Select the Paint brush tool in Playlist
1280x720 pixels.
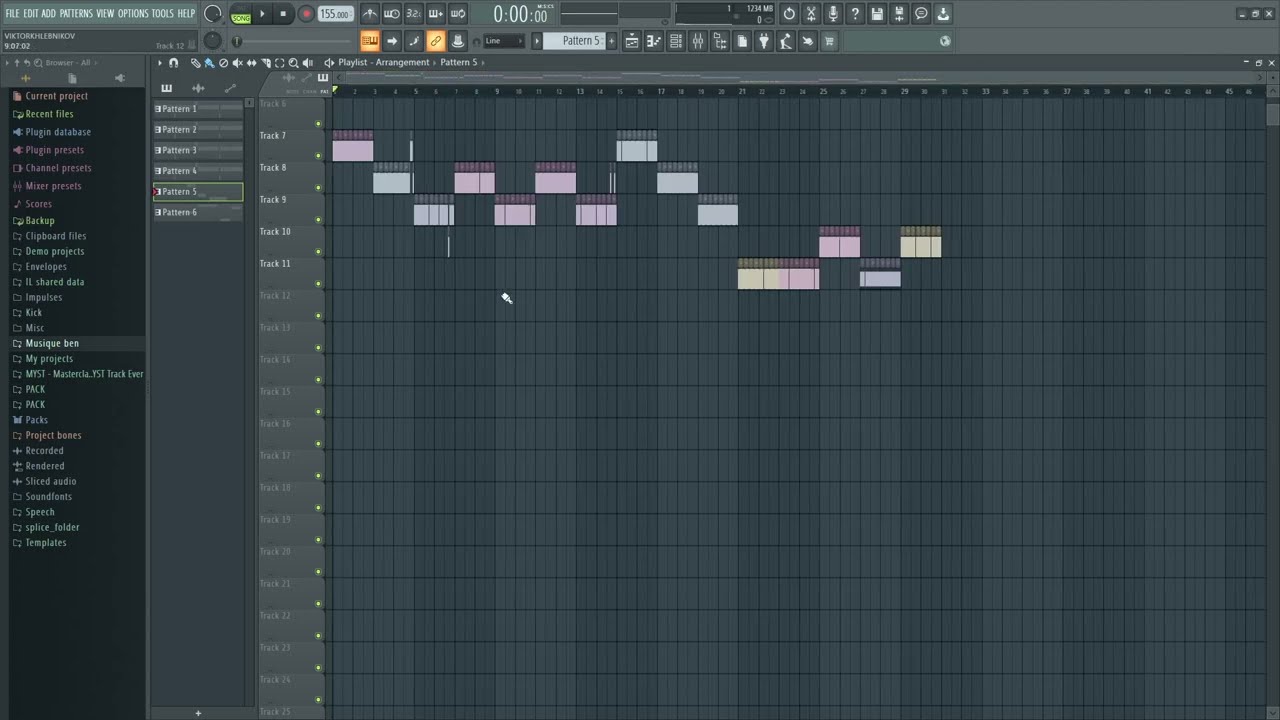point(209,63)
